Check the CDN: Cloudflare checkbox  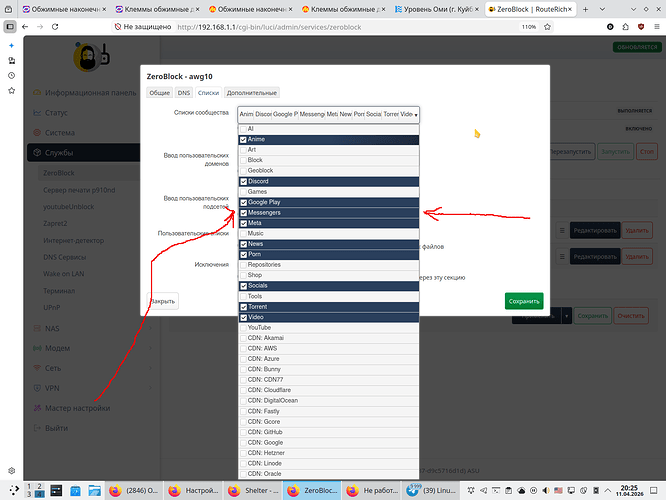click(243, 390)
